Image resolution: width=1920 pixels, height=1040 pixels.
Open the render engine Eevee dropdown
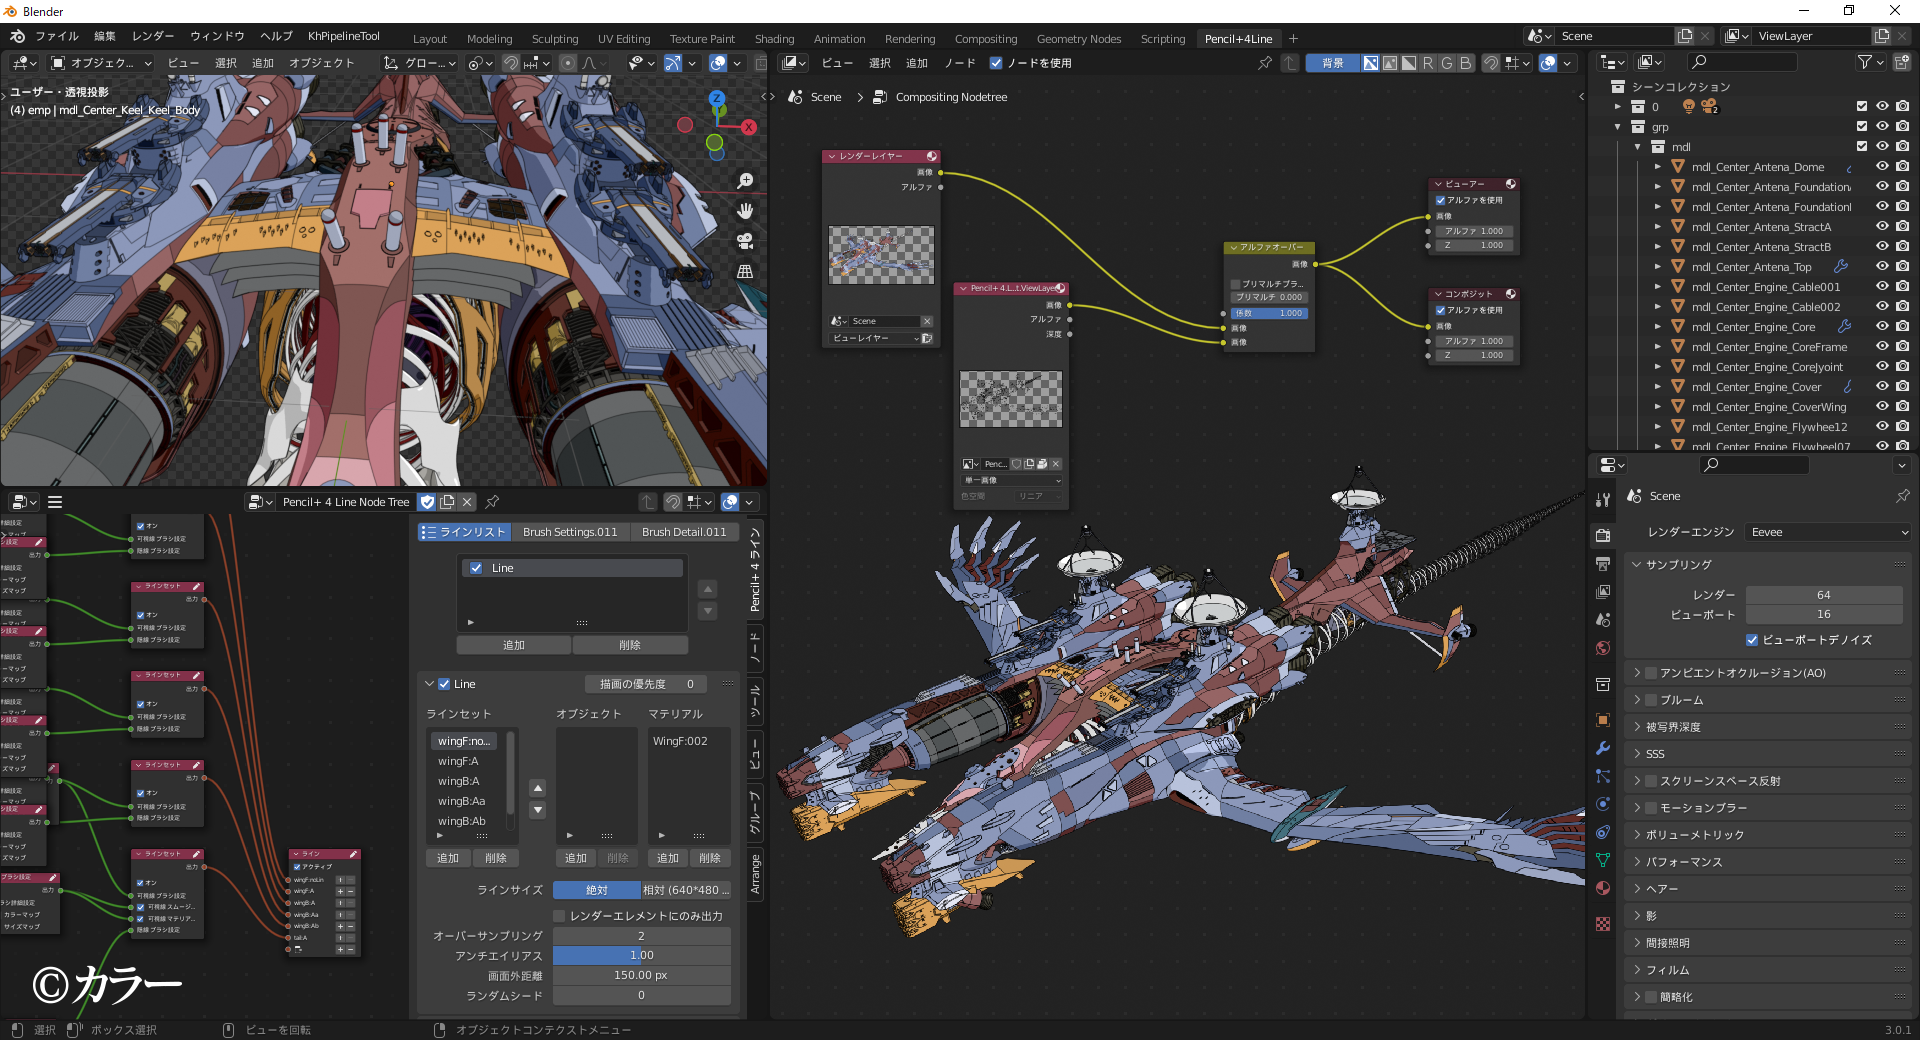point(1828,532)
